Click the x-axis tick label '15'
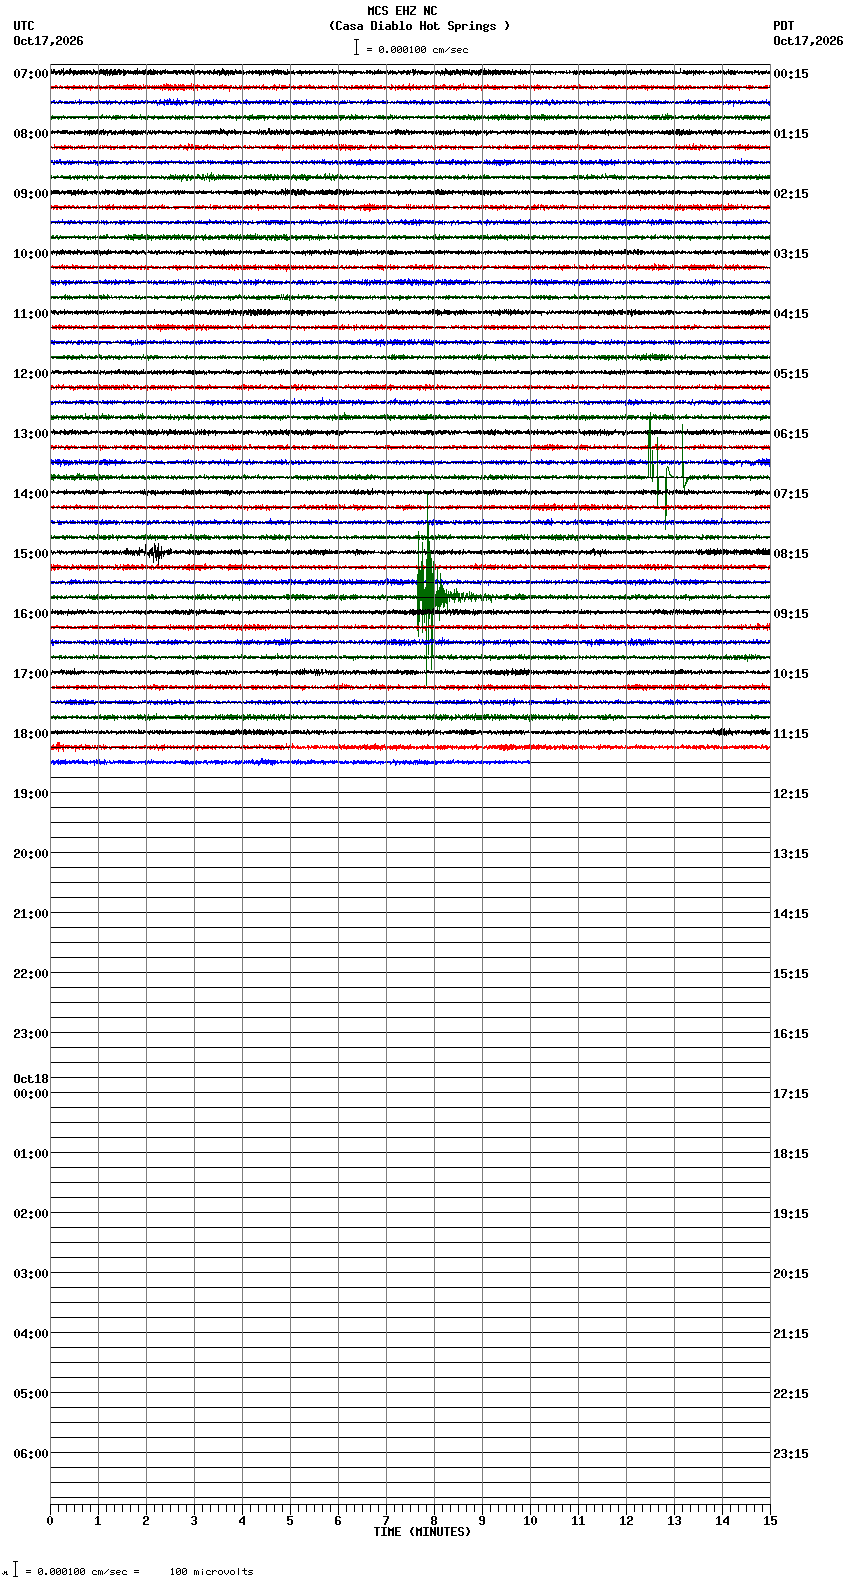The image size is (850, 1584). (x=770, y=1521)
